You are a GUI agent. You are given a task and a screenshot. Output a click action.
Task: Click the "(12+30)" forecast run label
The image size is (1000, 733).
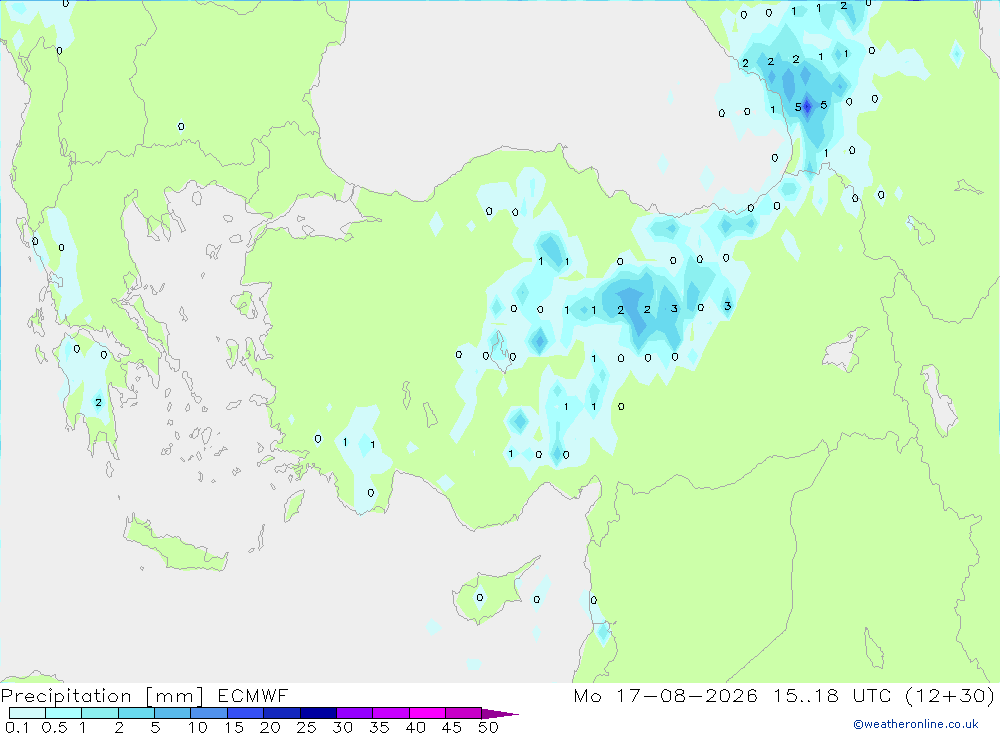coord(950,695)
